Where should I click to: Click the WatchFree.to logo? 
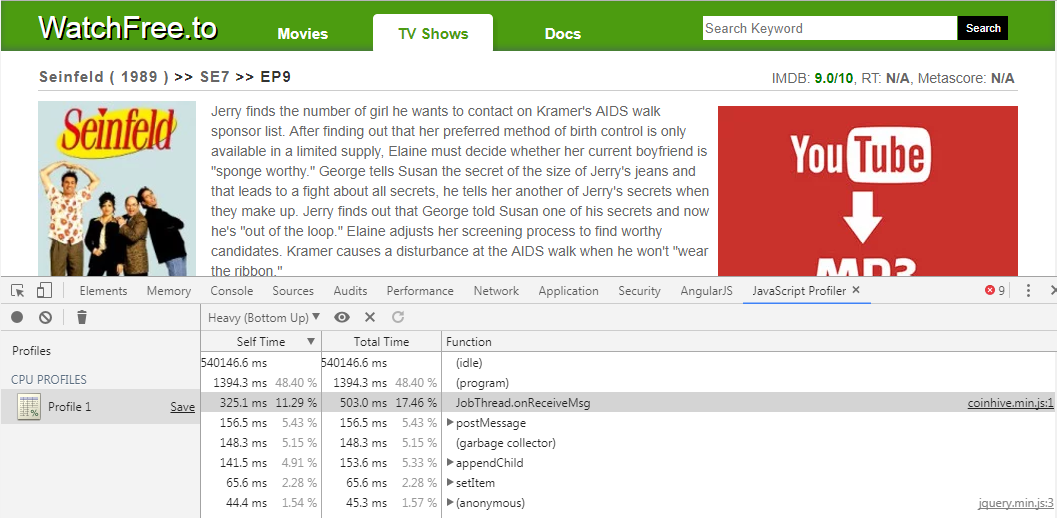[128, 28]
